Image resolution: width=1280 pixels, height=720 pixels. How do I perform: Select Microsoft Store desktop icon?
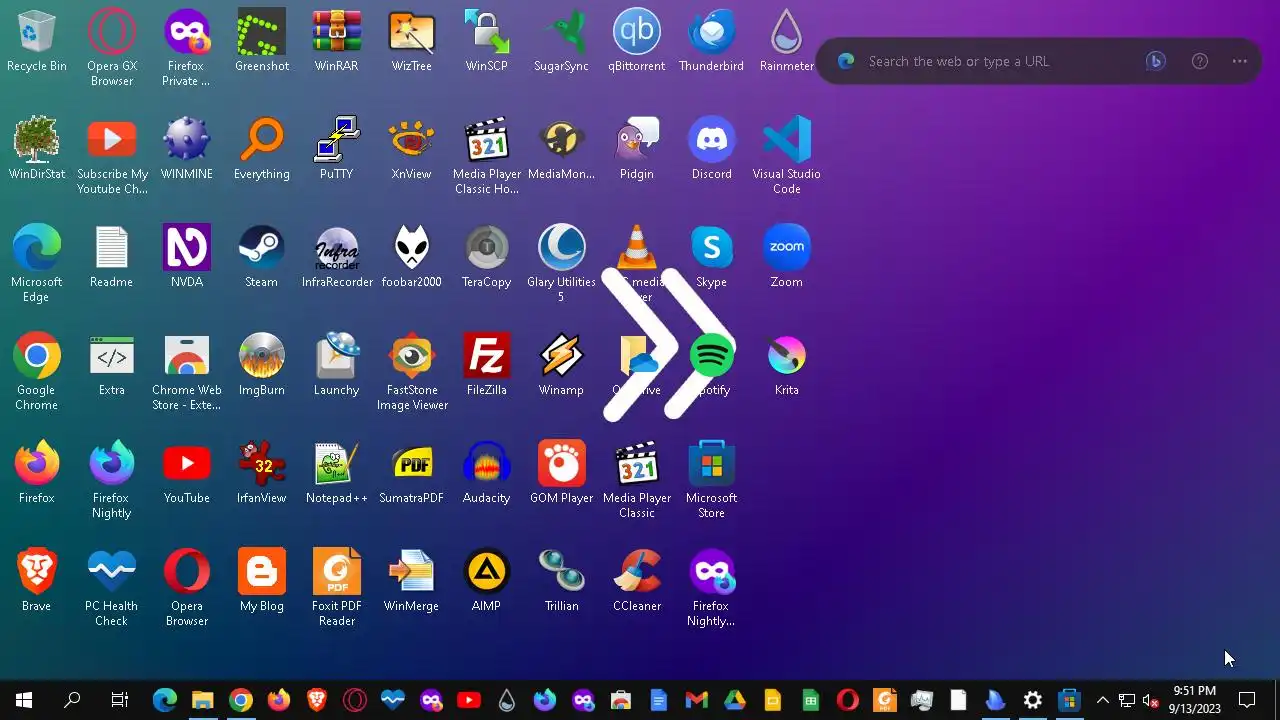(711, 480)
